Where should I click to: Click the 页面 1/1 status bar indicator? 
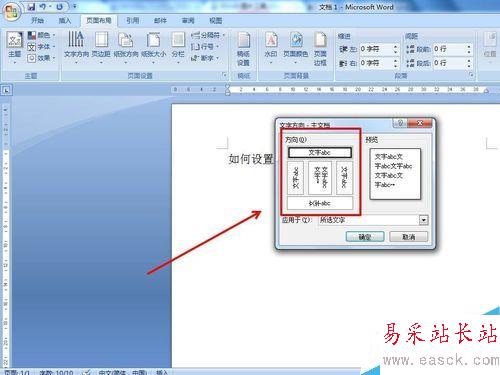[x=17, y=372]
